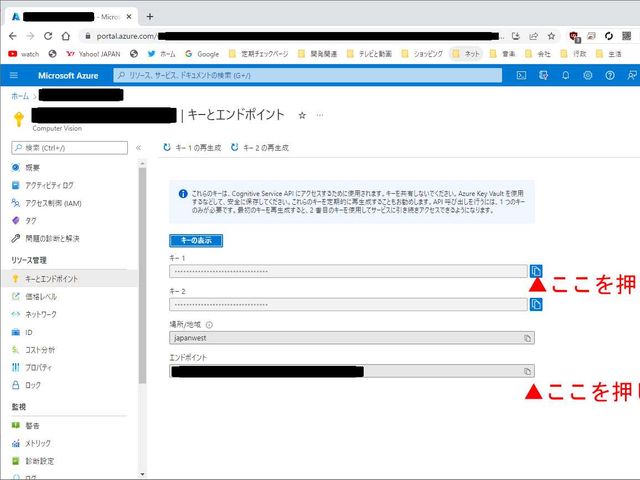Copy キー 2 with copy icon

[536, 304]
